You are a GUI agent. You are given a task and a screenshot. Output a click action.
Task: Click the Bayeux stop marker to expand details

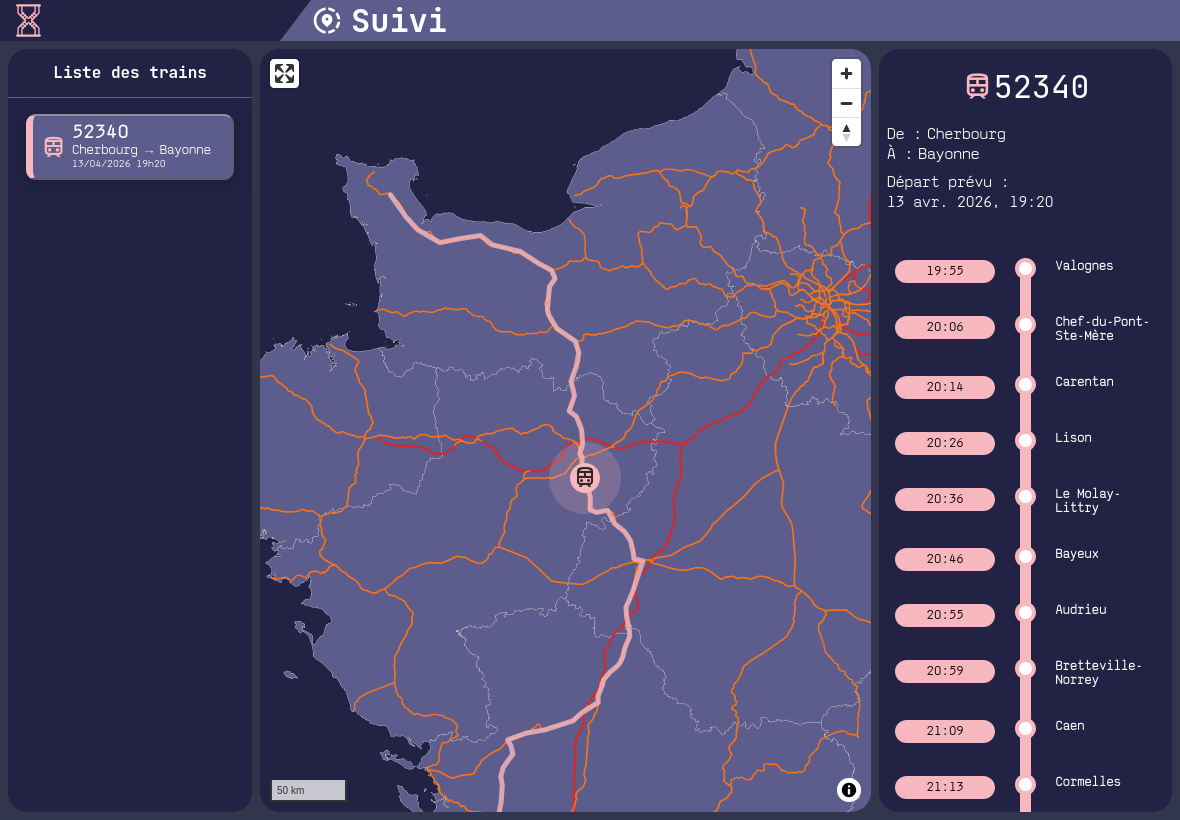click(x=1024, y=556)
